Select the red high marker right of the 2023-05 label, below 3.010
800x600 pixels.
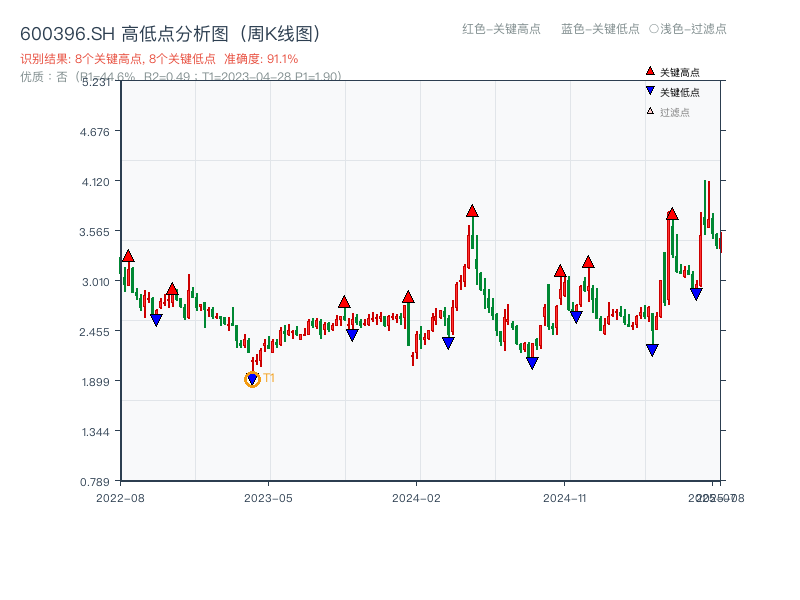pos(344,302)
